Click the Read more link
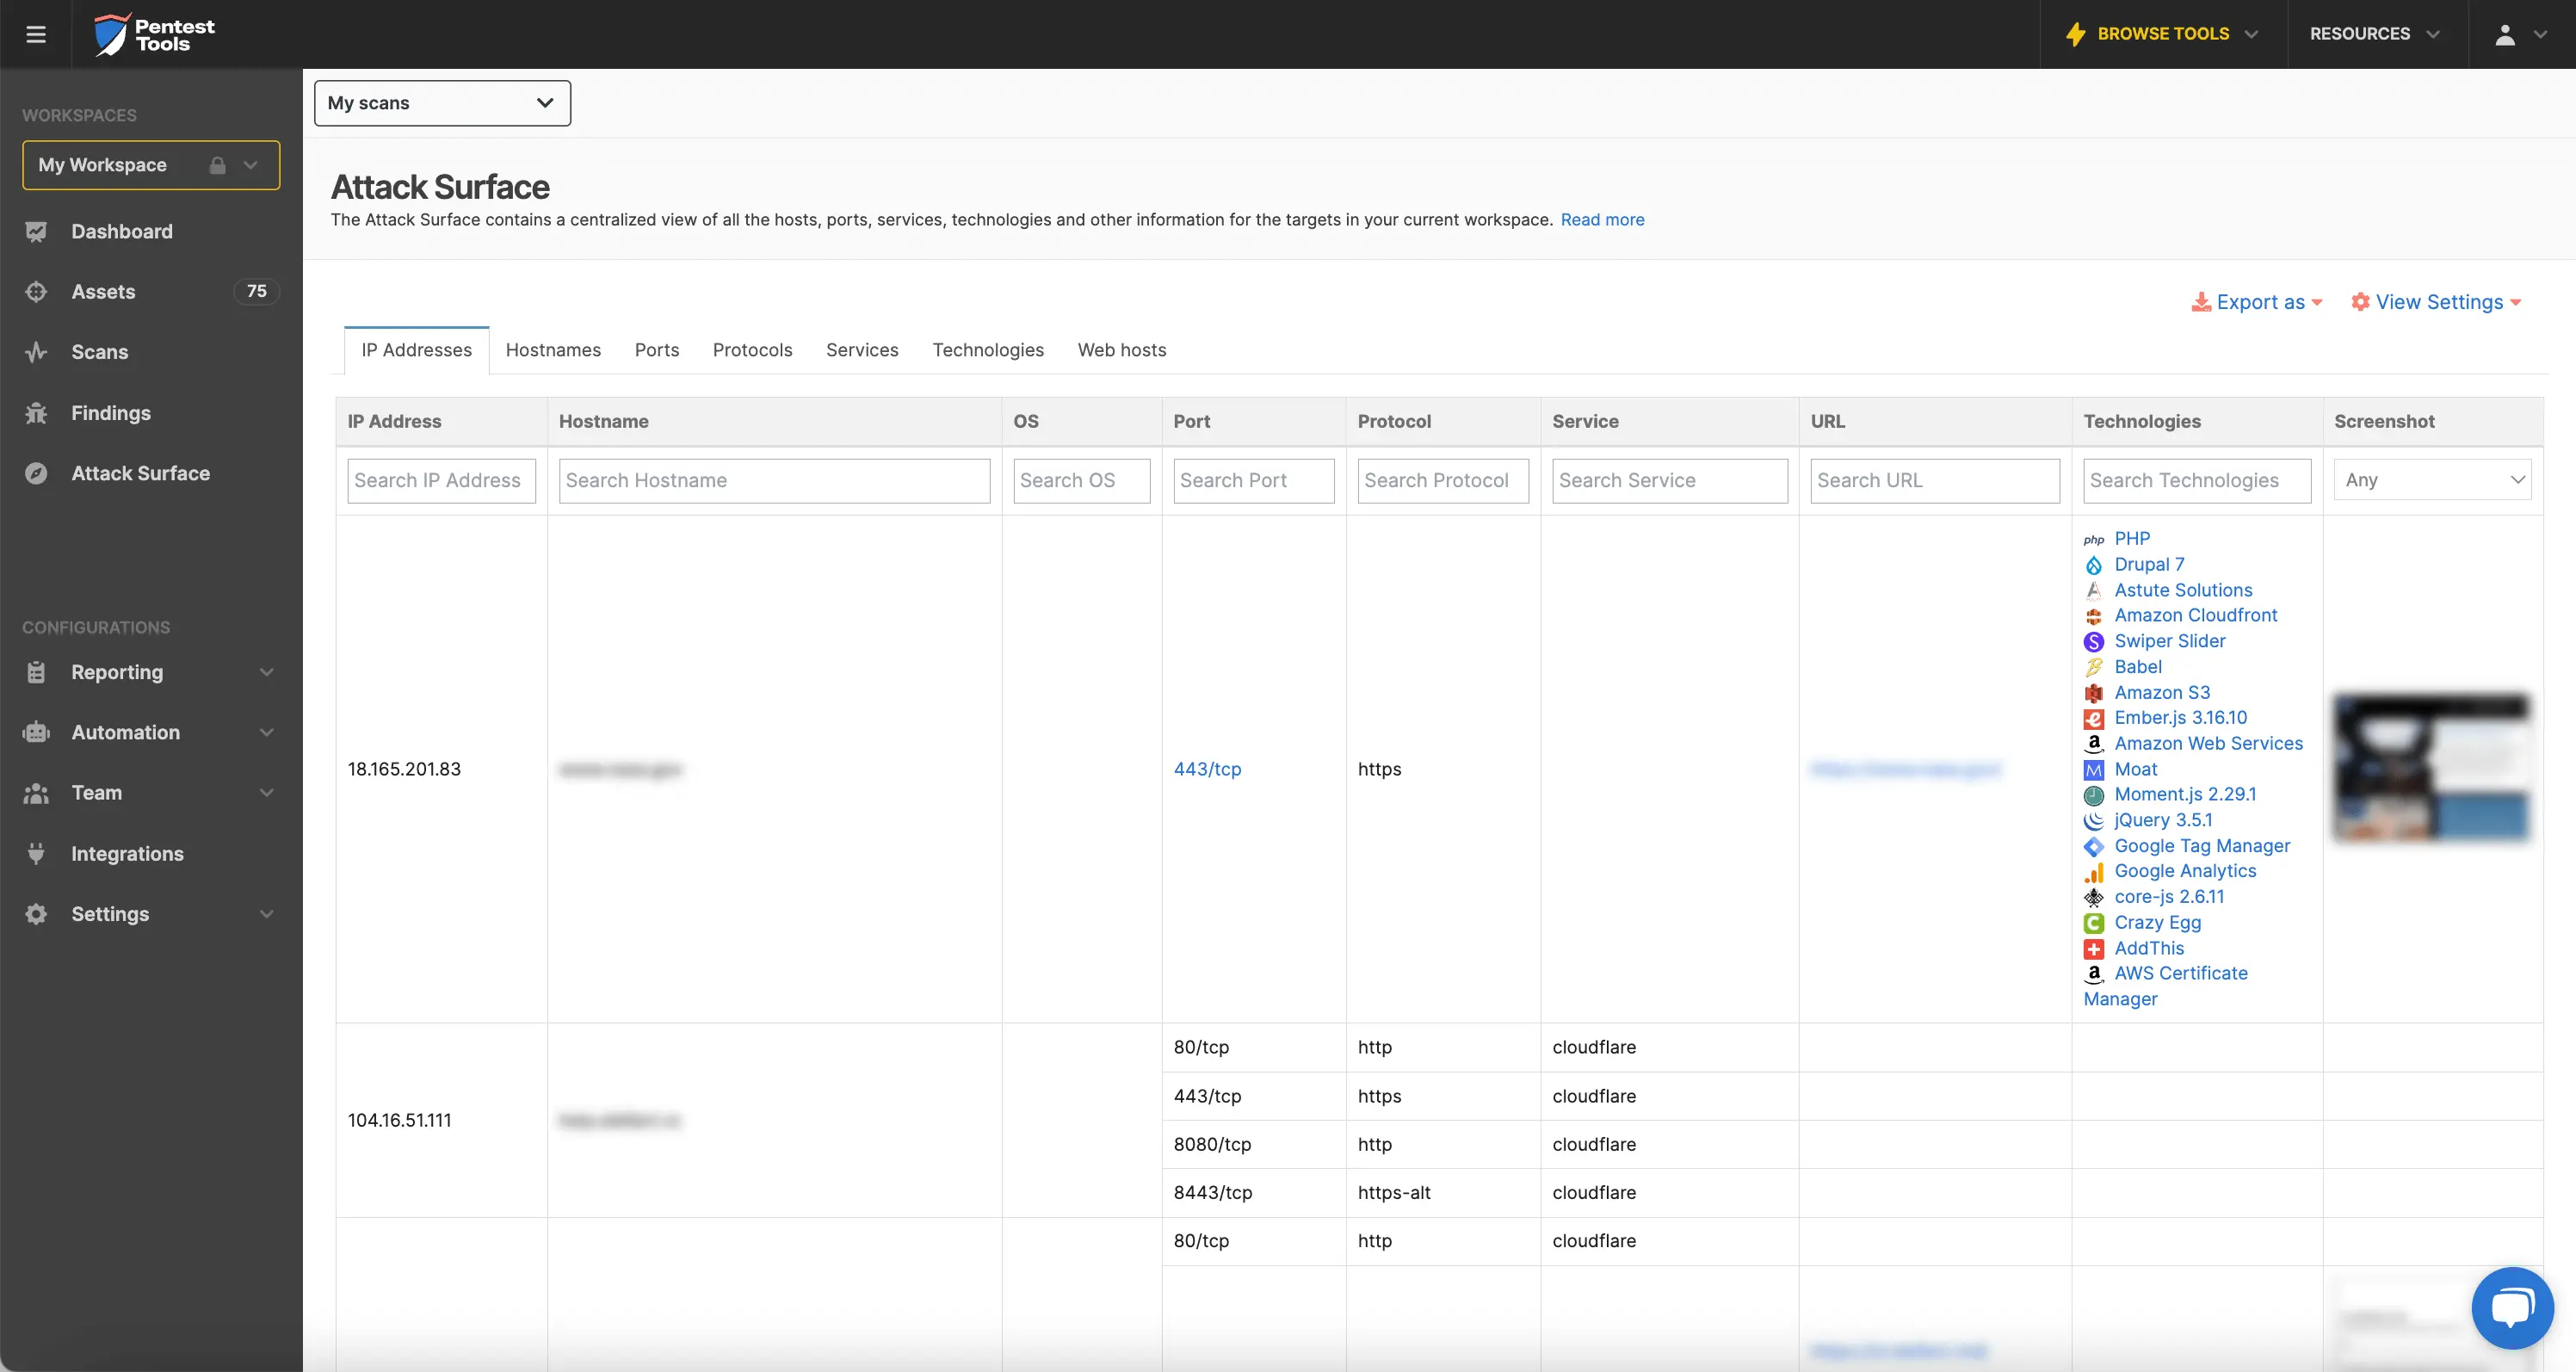 click(1602, 219)
